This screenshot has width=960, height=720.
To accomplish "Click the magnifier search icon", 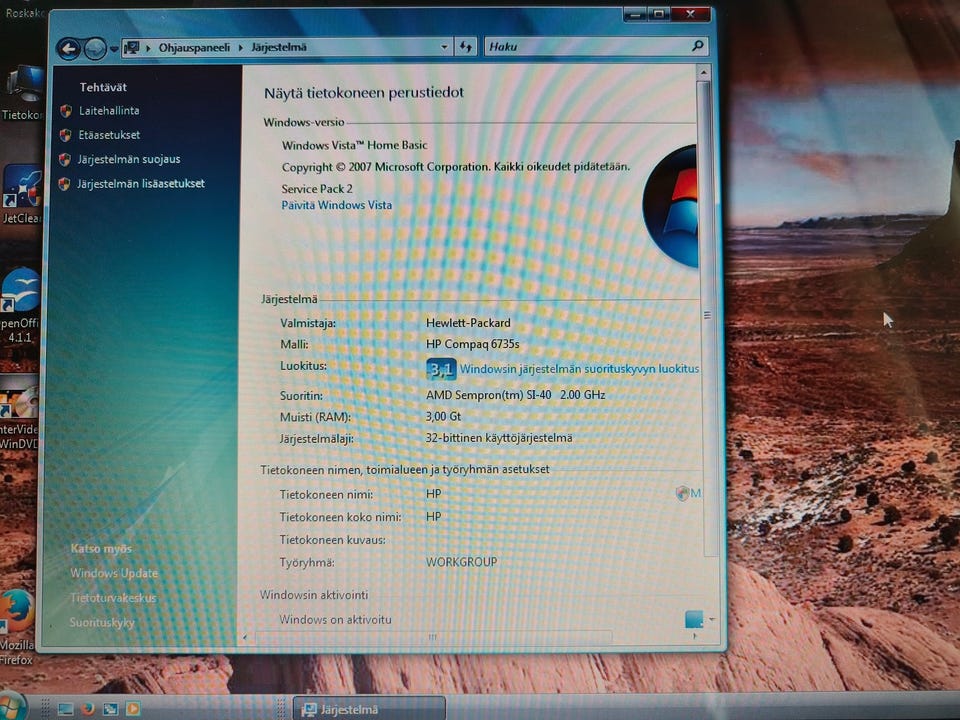I will 697,46.
